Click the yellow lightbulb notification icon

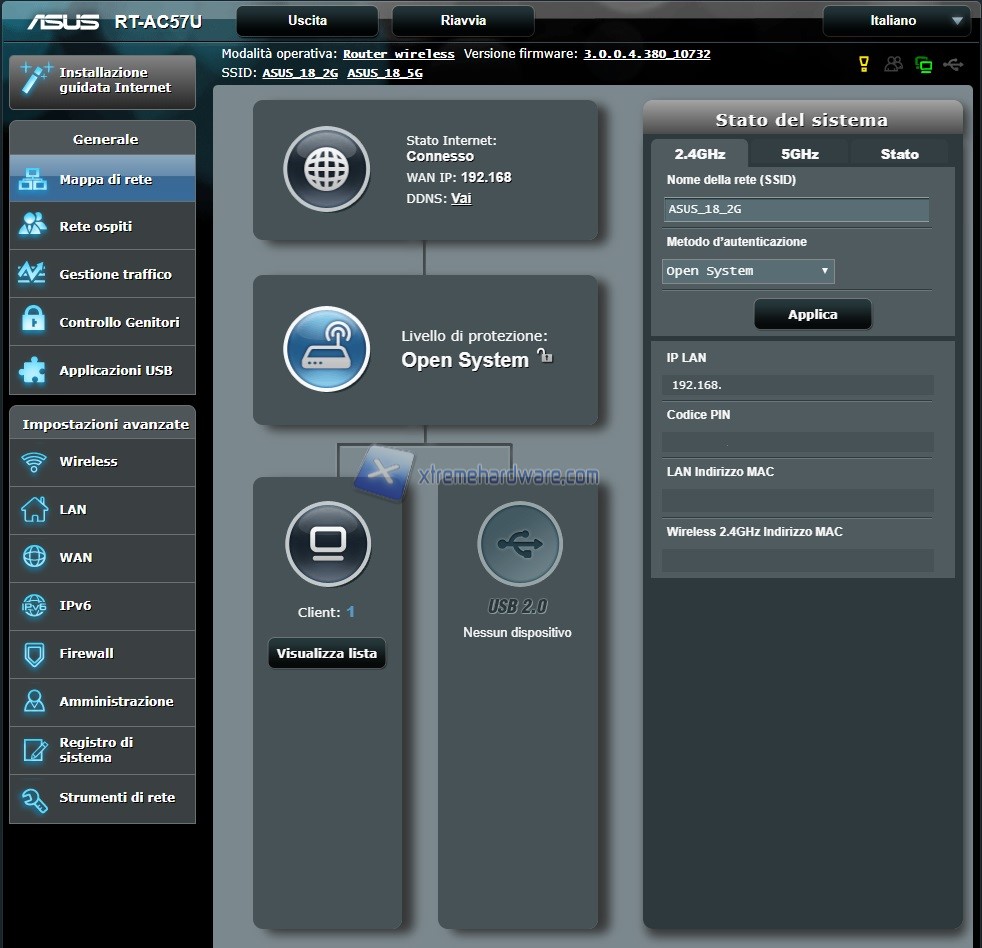(864, 64)
